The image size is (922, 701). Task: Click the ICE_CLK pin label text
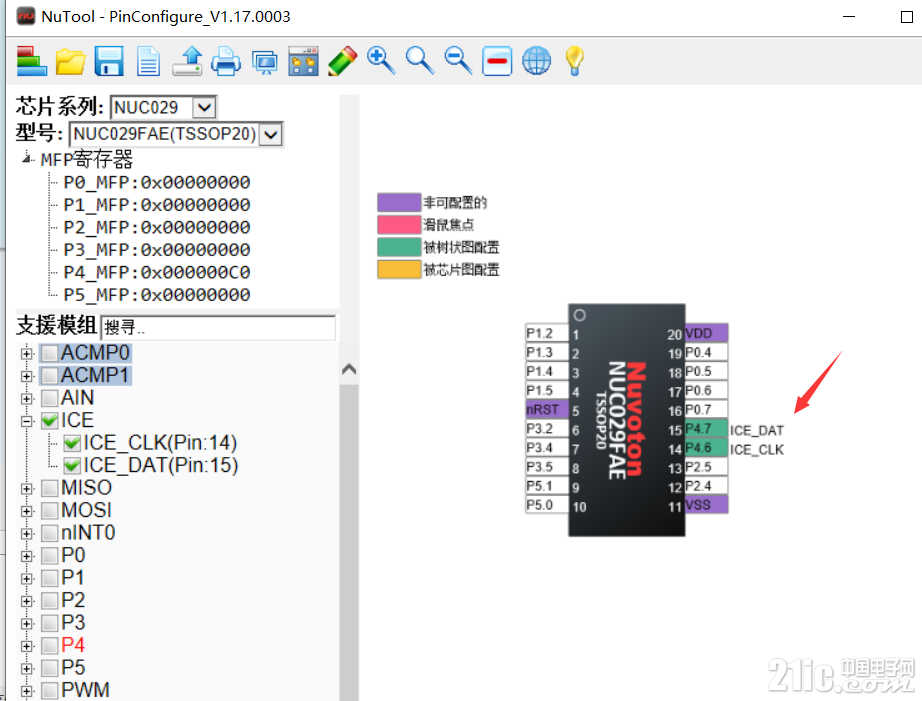(757, 450)
